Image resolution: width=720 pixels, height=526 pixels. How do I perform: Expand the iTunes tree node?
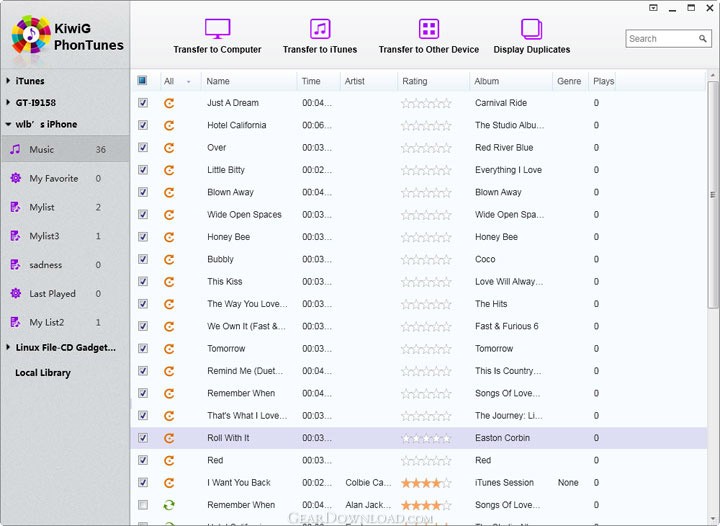8,81
